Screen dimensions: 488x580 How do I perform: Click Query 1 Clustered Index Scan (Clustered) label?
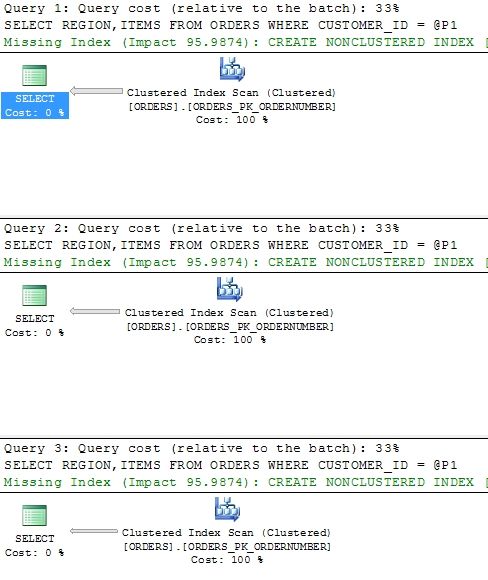232,92
